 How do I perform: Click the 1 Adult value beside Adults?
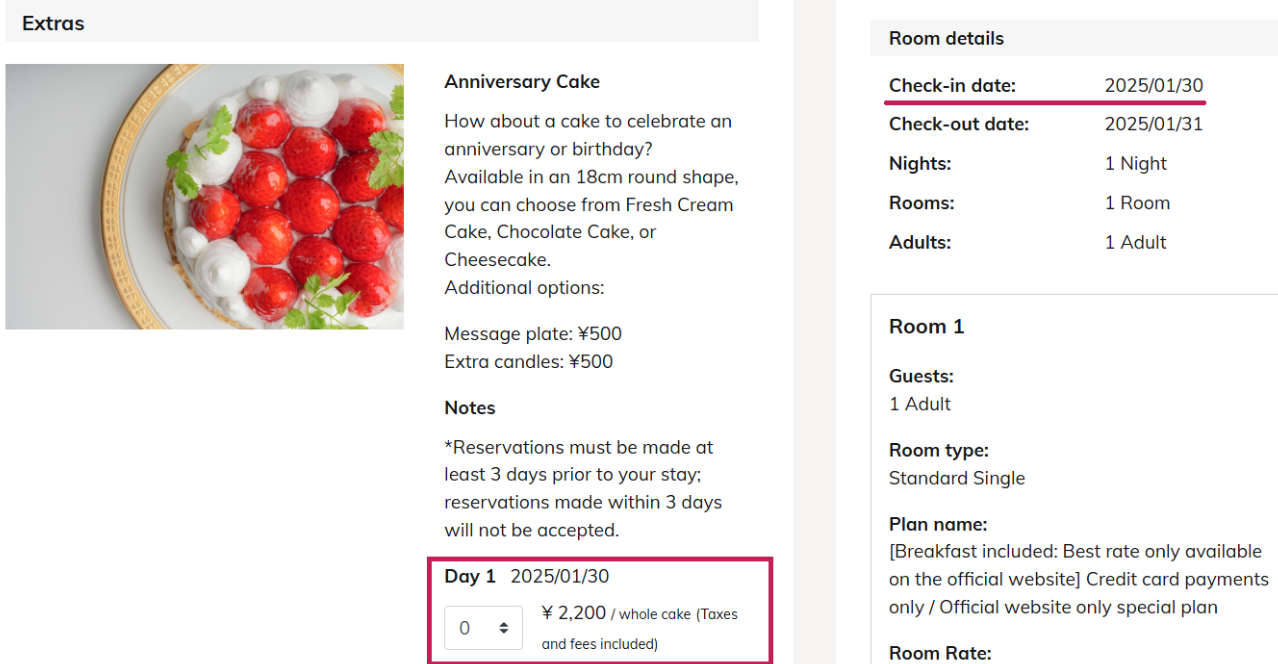pos(1135,242)
